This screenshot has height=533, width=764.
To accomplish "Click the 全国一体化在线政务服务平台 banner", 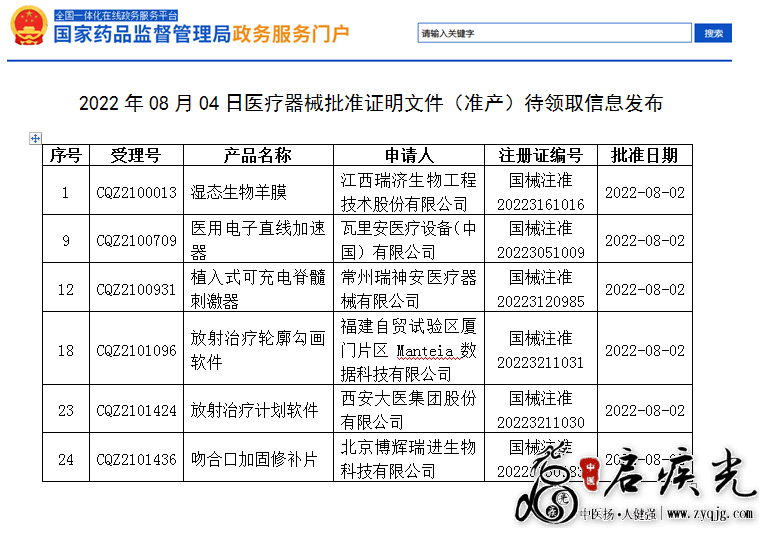I will click(x=116, y=16).
